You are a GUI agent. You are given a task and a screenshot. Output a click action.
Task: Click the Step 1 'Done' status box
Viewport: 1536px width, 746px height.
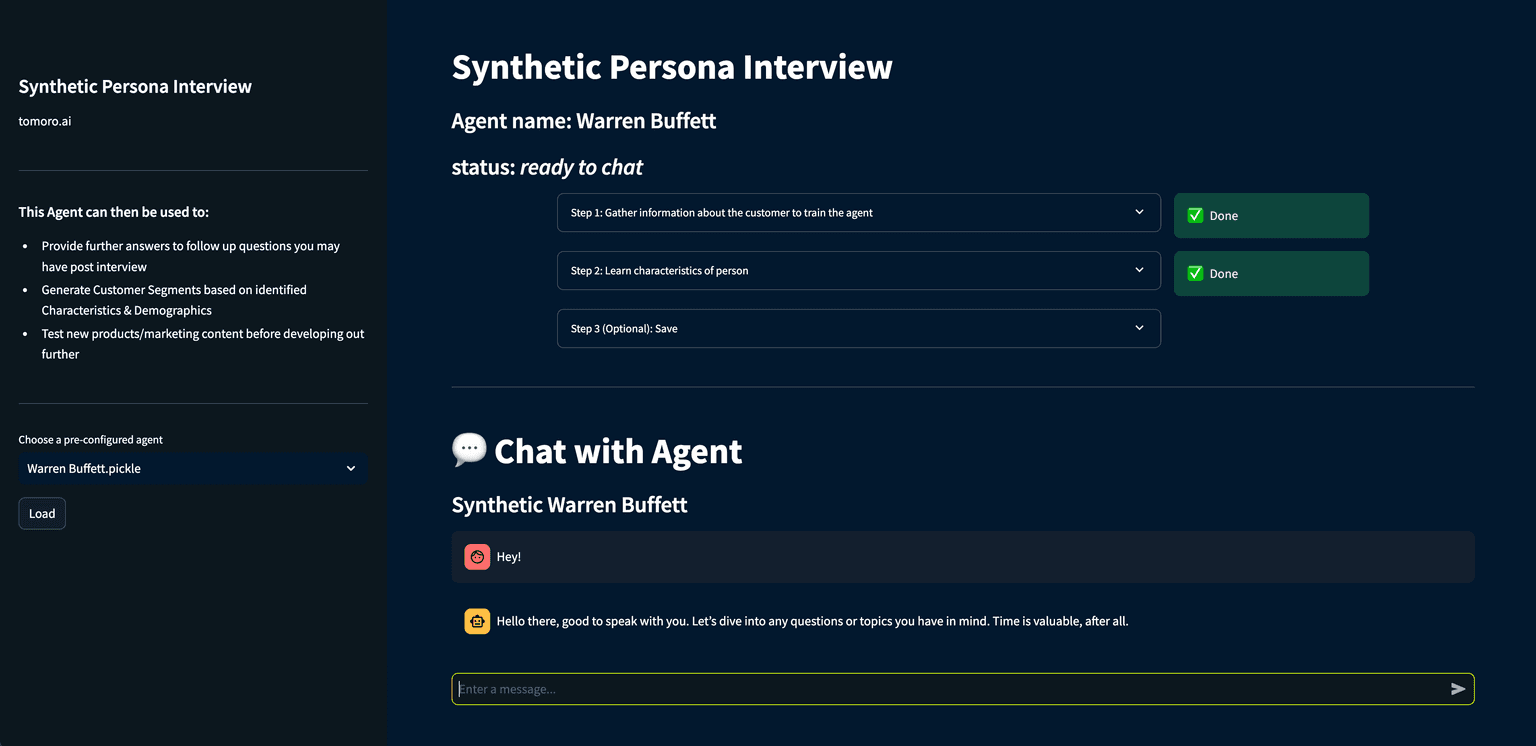point(1271,215)
